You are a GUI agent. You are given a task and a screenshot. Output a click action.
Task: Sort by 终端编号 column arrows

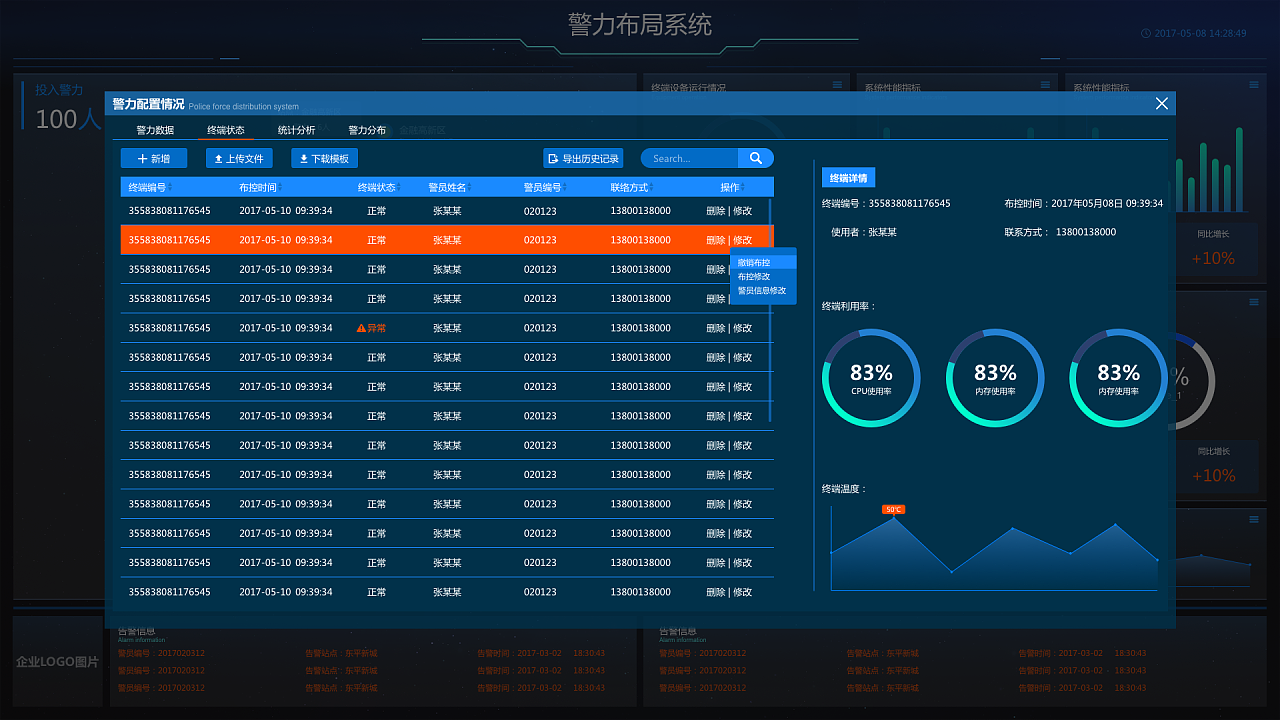170,187
